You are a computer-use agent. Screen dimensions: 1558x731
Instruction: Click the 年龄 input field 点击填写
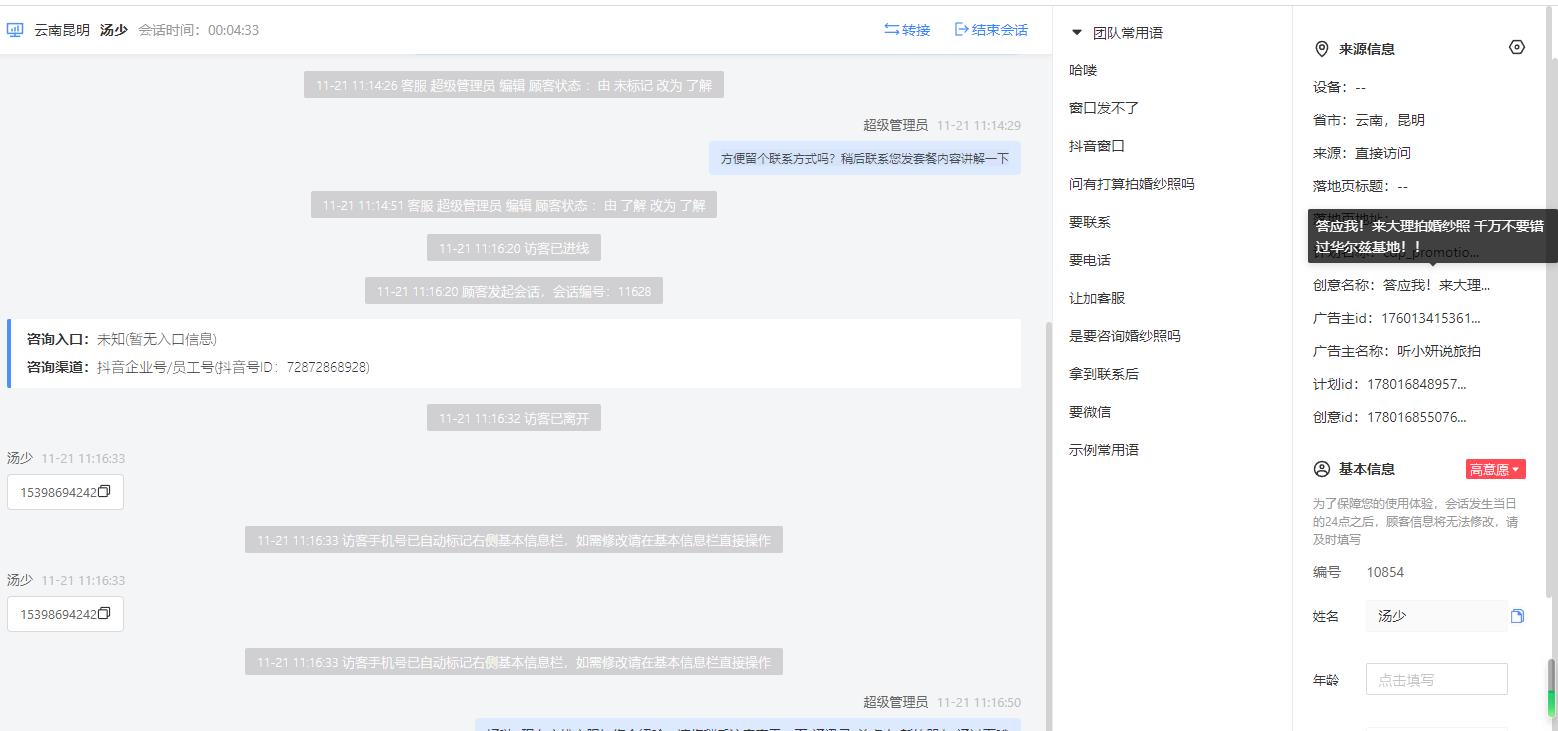1436,680
